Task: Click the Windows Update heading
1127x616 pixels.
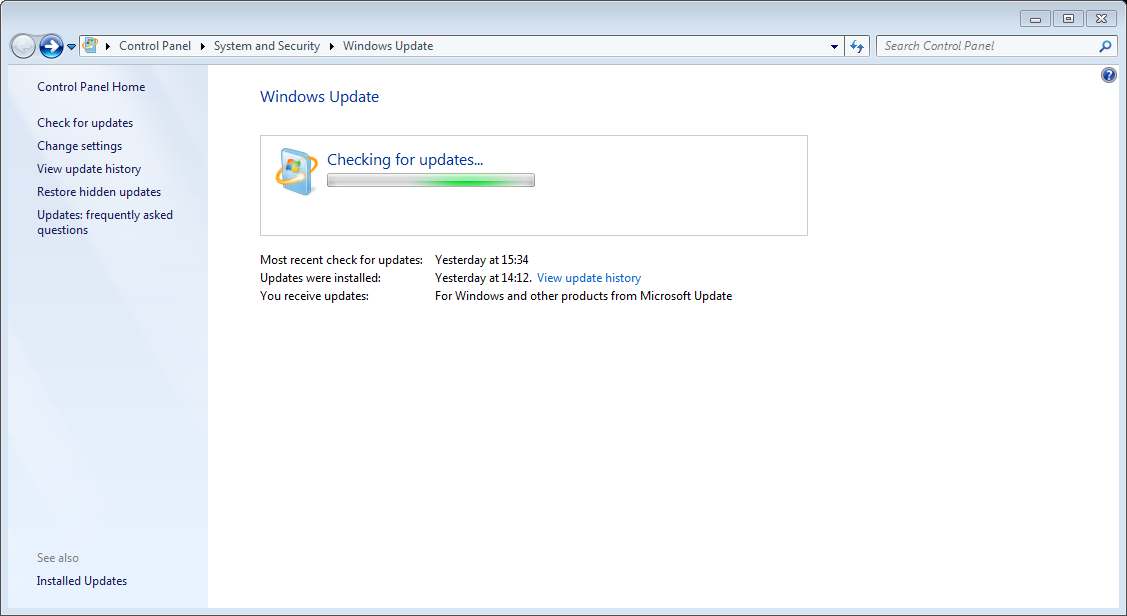Action: coord(319,97)
